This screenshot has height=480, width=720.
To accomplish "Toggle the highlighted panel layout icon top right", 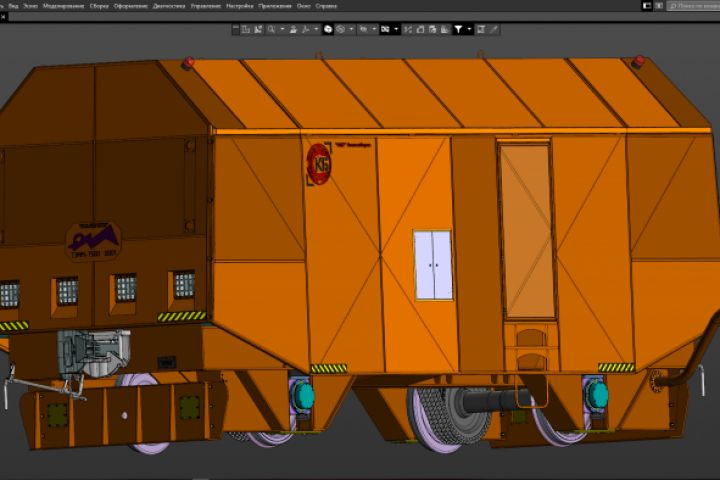I will click(647, 6).
